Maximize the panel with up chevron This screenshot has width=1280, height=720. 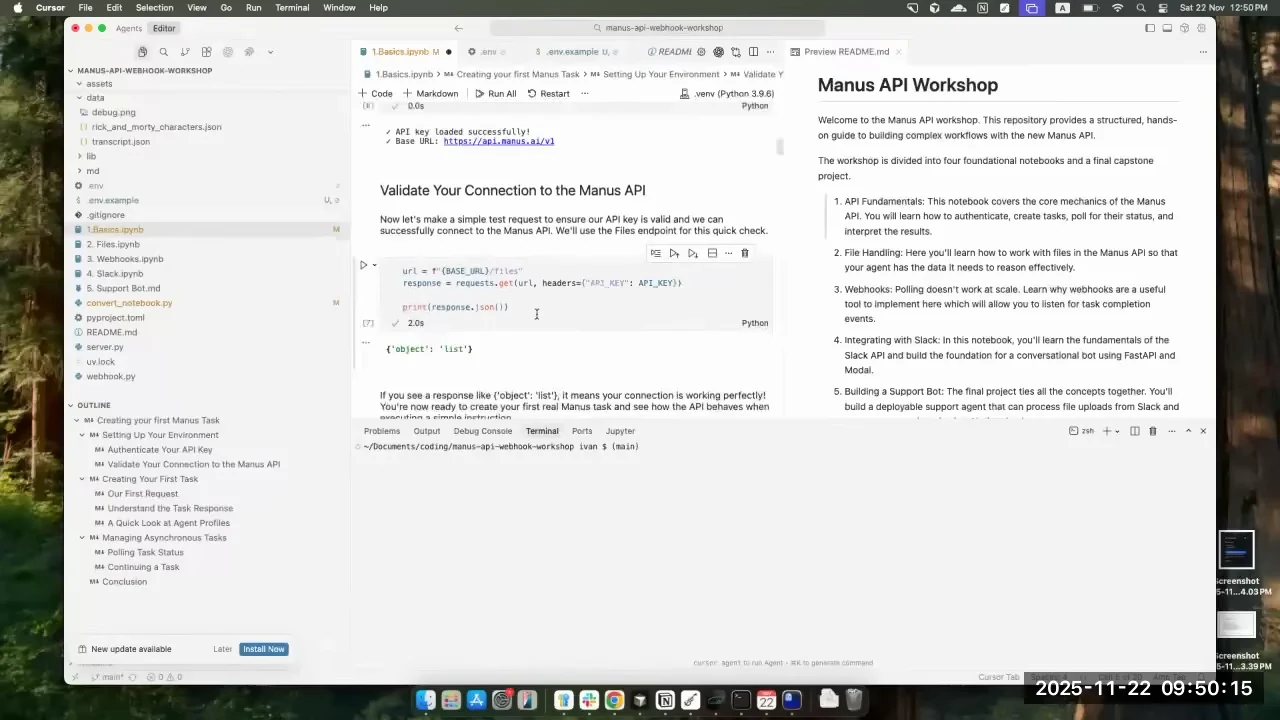[1188, 431]
